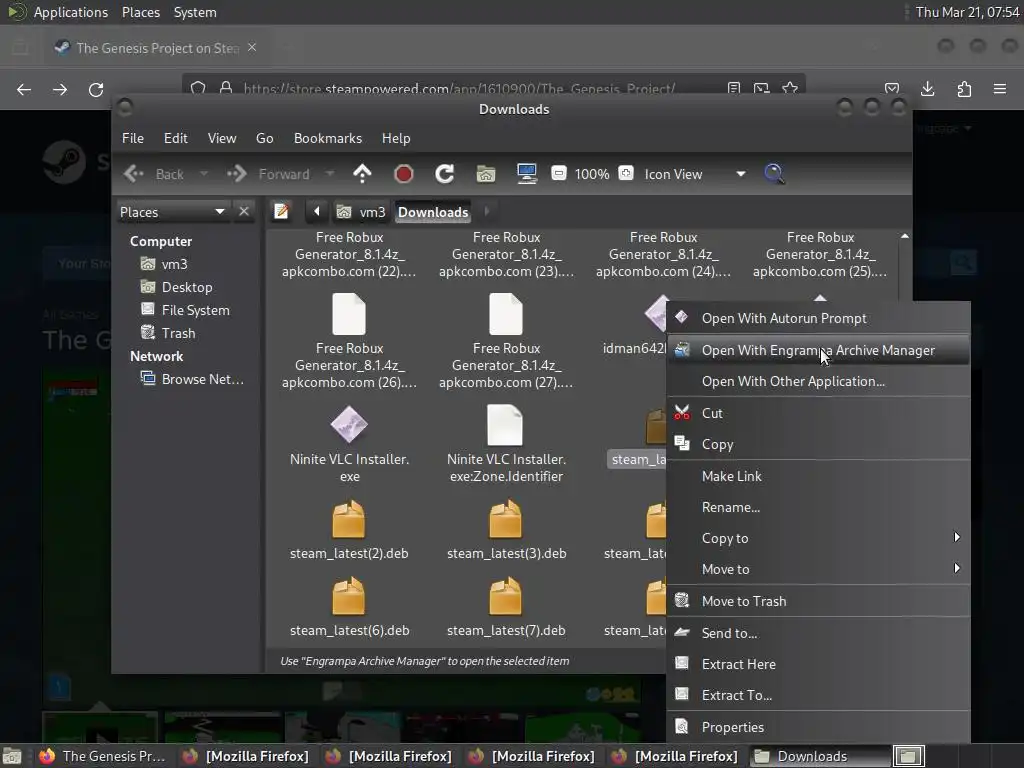Open the Applications menu in the top panel
The image size is (1024, 768).
point(71,12)
